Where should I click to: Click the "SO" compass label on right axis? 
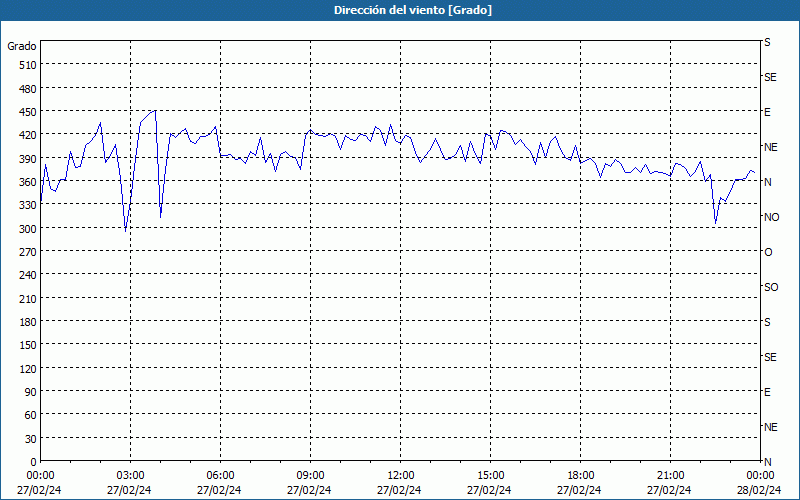click(x=771, y=287)
